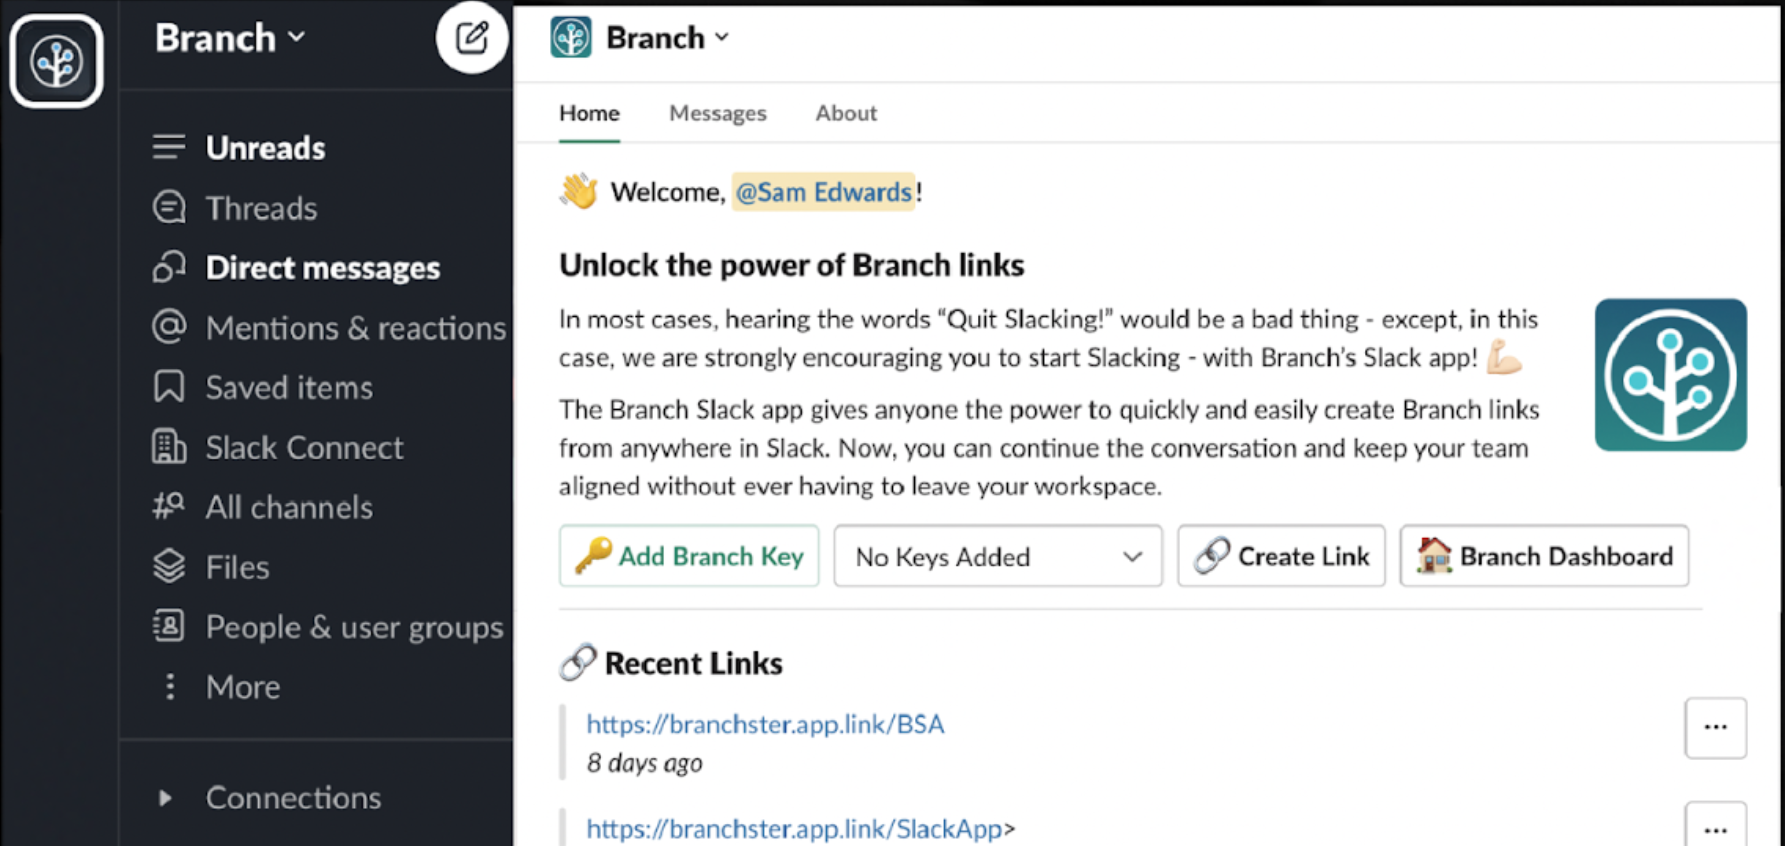Switch to the Messages tab
1785x846 pixels.
[x=718, y=114]
